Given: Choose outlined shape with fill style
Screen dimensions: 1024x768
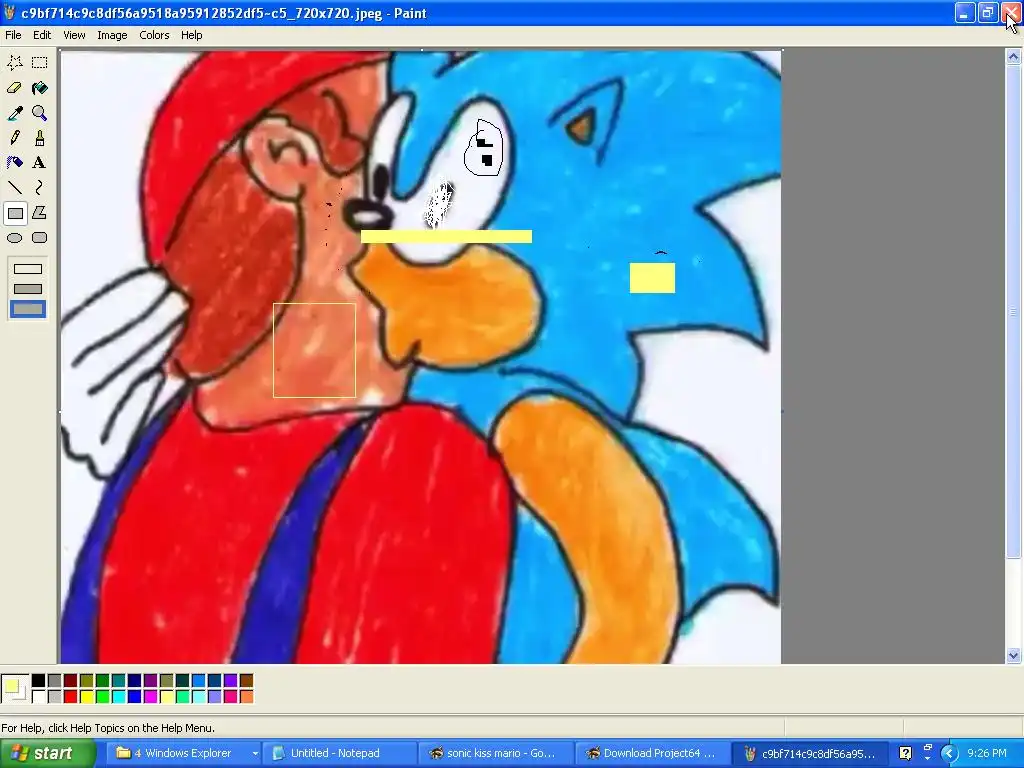Looking at the screenshot, I should (28, 289).
